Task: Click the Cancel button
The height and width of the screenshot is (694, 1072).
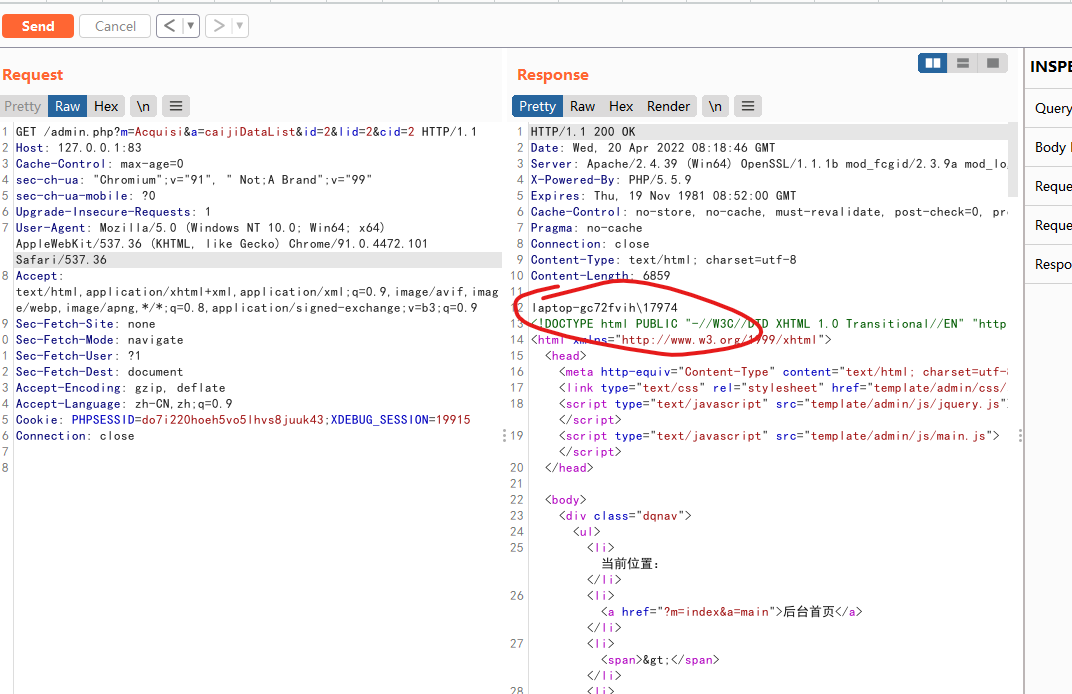Action: [115, 26]
